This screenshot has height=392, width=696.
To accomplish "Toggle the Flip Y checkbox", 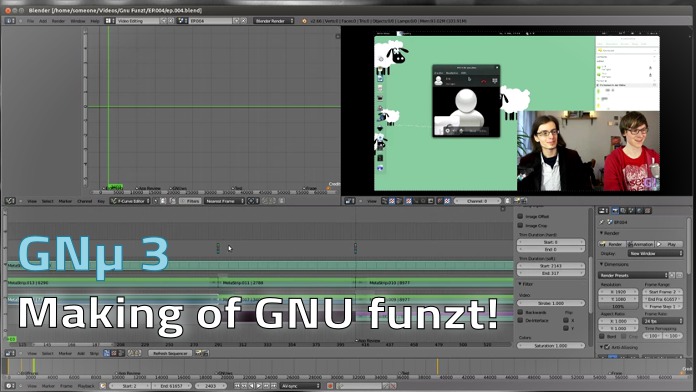I will (x=566, y=328).
